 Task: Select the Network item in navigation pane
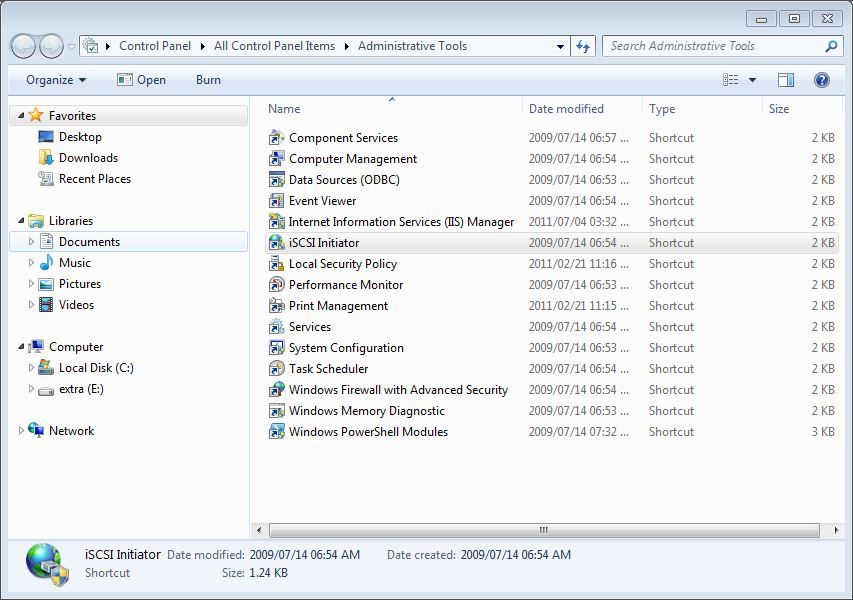point(71,430)
